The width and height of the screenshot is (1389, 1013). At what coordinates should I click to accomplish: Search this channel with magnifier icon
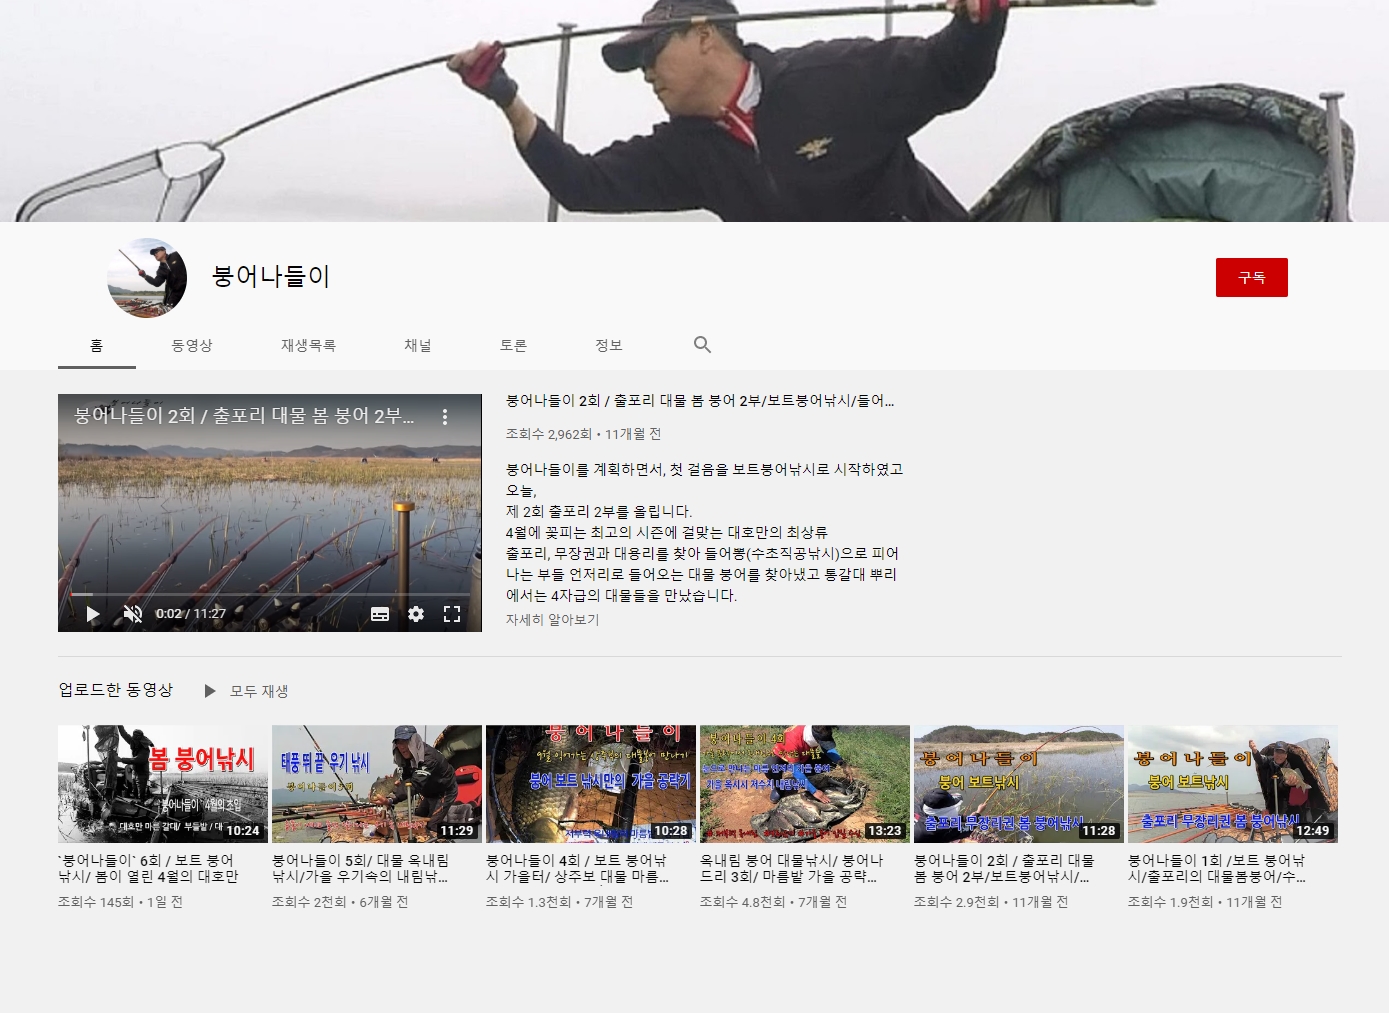[702, 345]
